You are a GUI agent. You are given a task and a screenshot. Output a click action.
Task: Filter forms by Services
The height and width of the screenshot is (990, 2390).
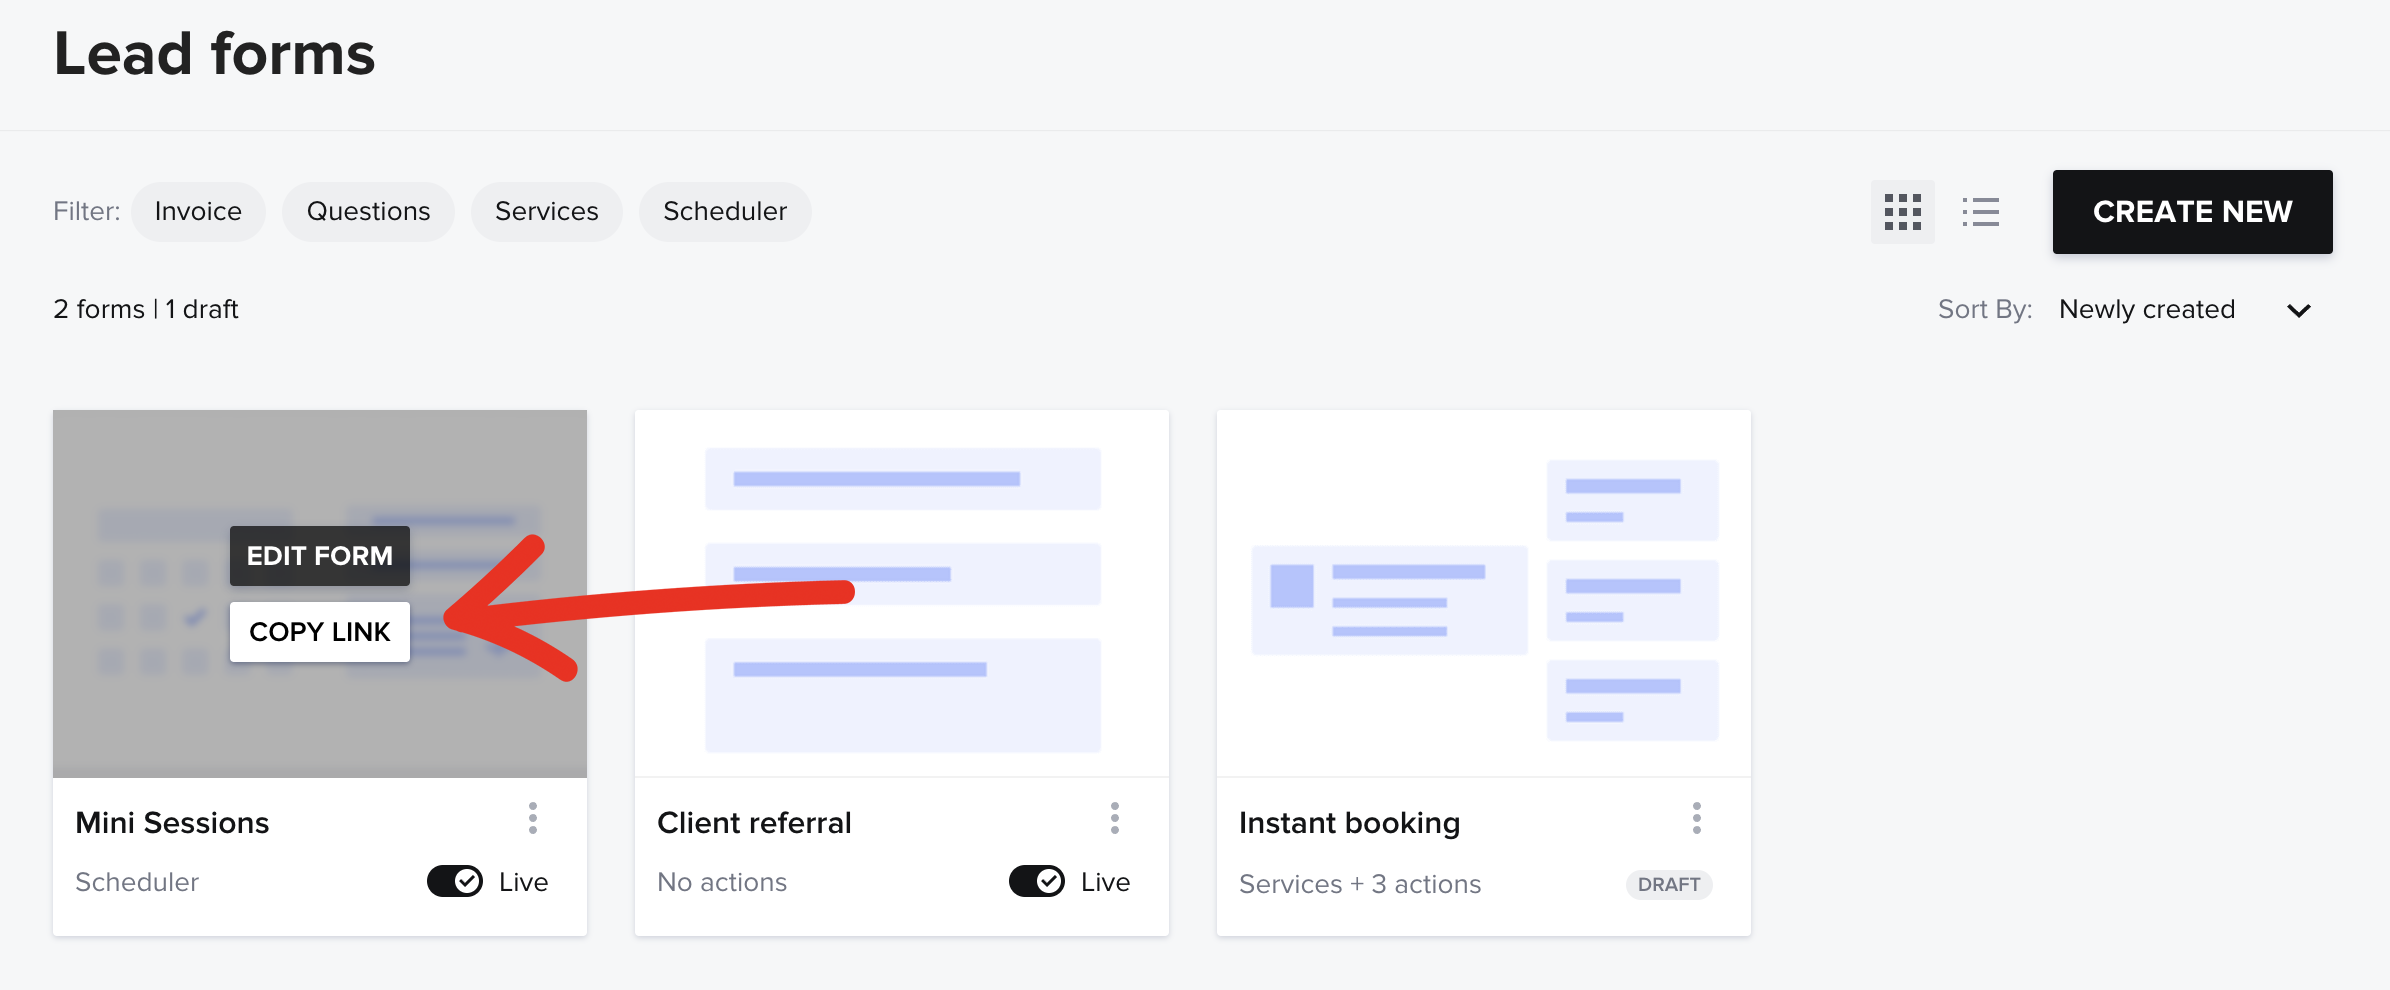546,211
